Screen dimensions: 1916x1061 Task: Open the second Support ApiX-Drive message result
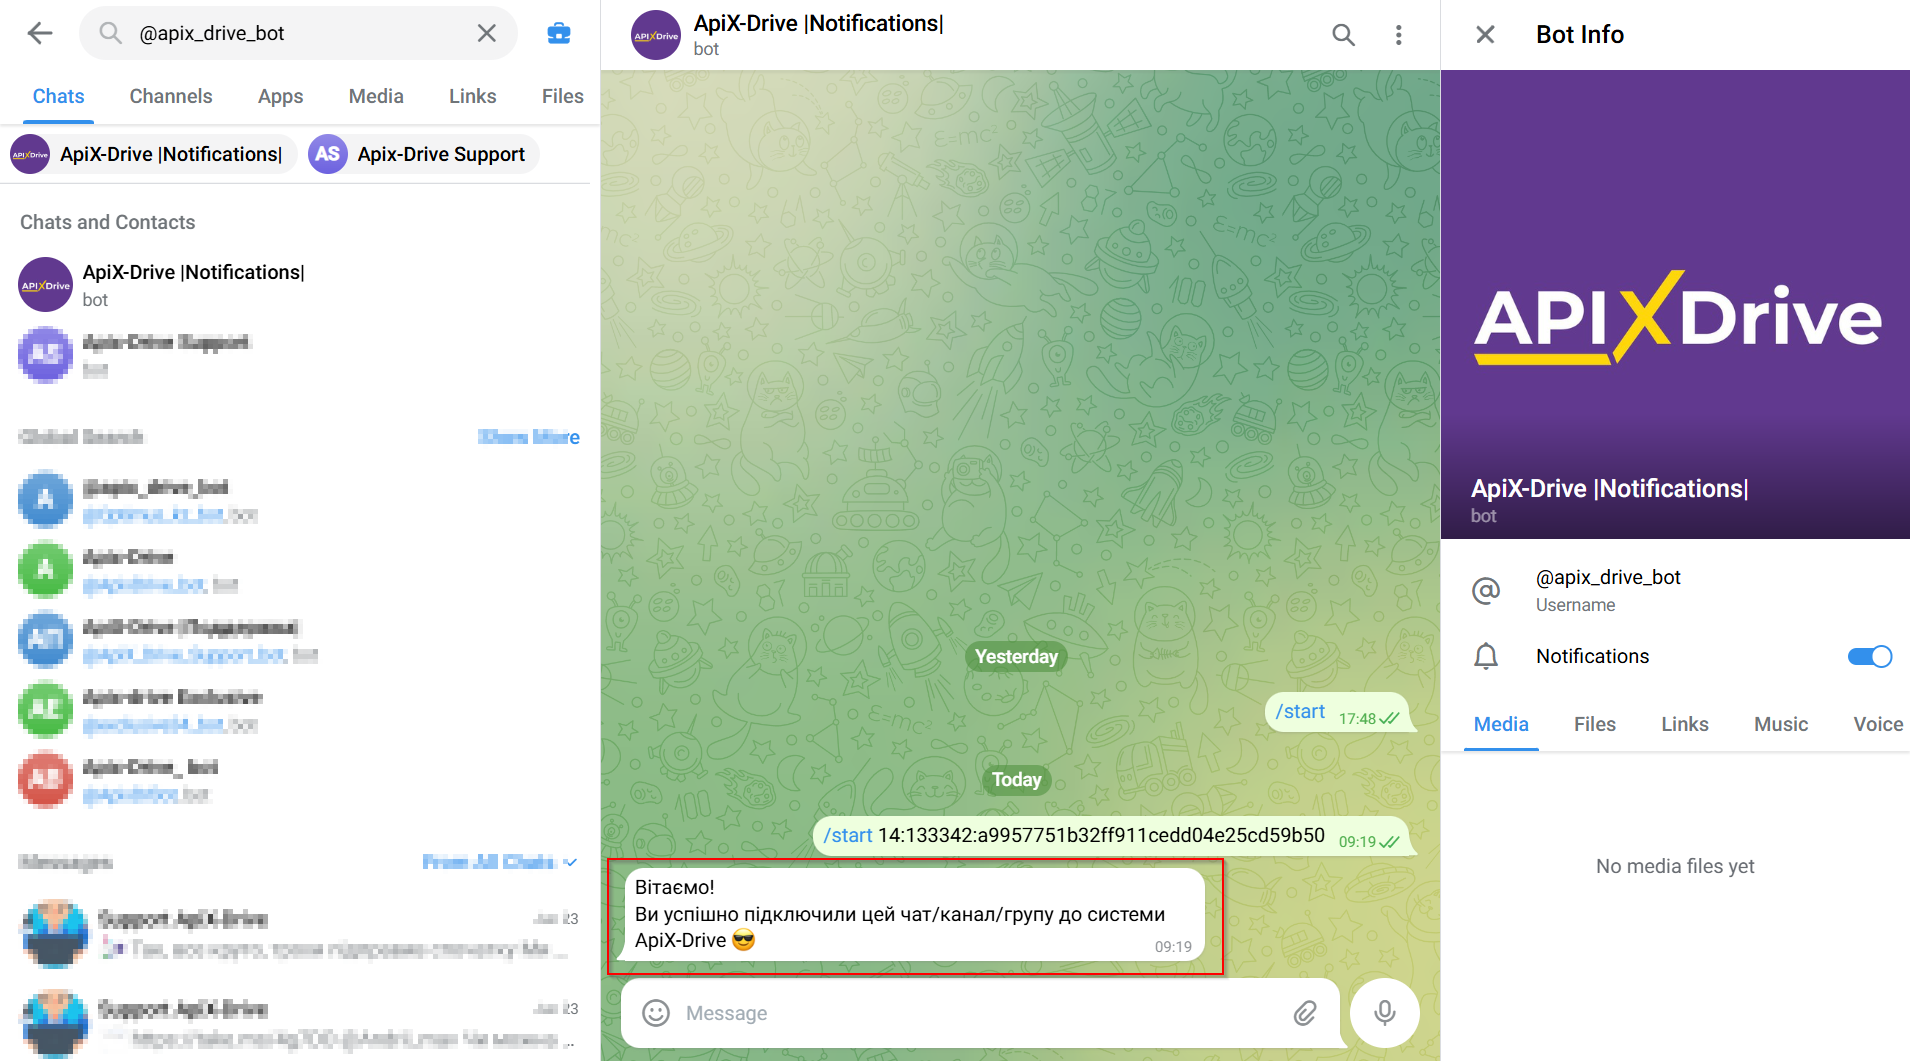[x=300, y=1023]
